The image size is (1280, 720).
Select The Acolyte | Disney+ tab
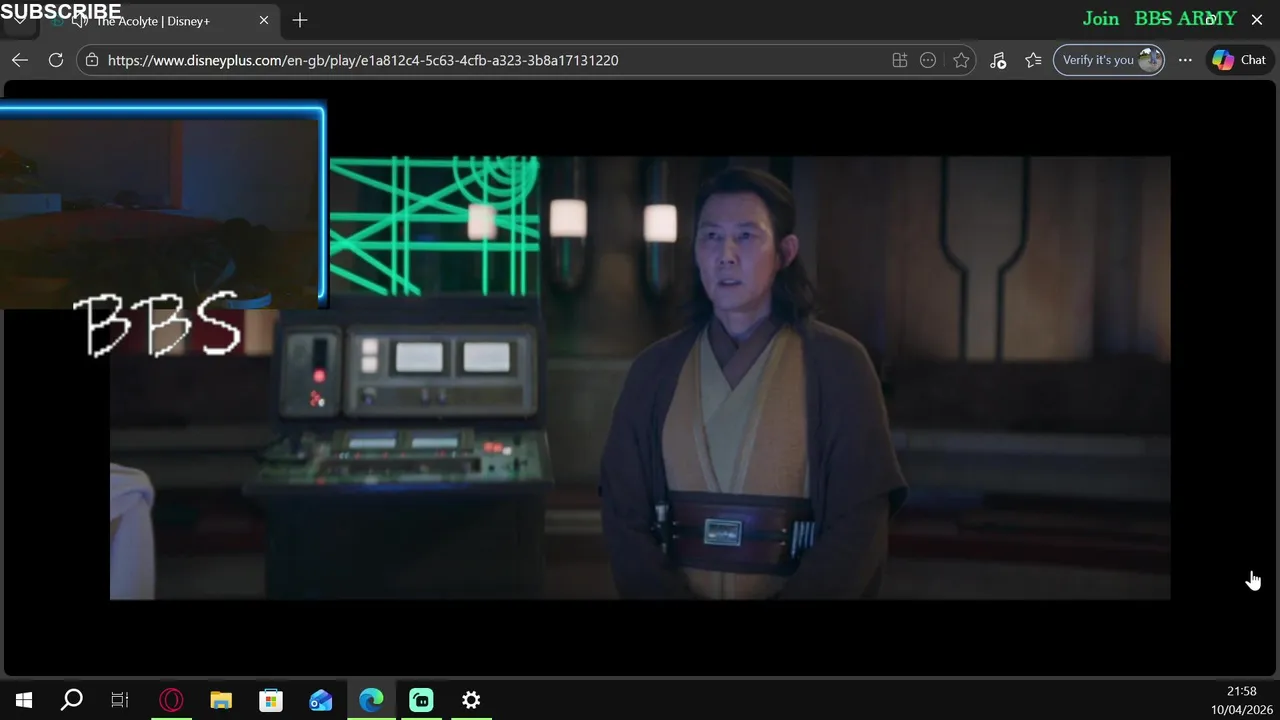152,21
